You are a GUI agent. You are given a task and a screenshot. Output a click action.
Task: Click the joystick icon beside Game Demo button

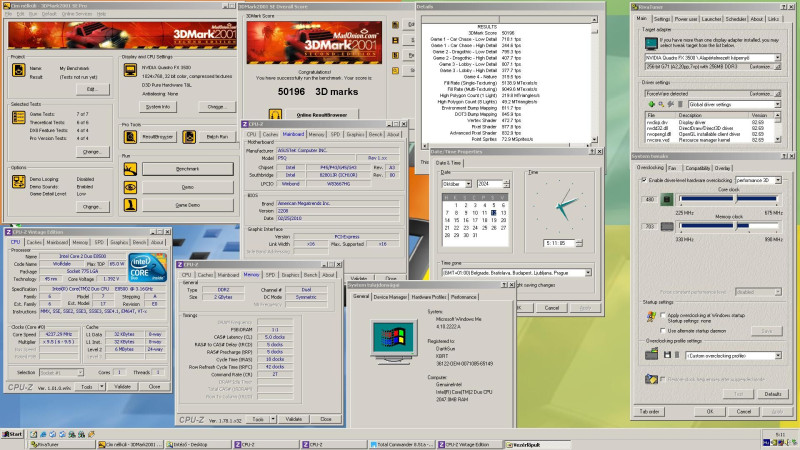click(130, 205)
